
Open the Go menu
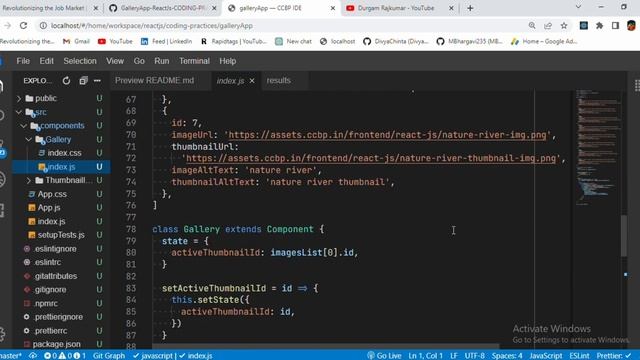[x=139, y=61]
